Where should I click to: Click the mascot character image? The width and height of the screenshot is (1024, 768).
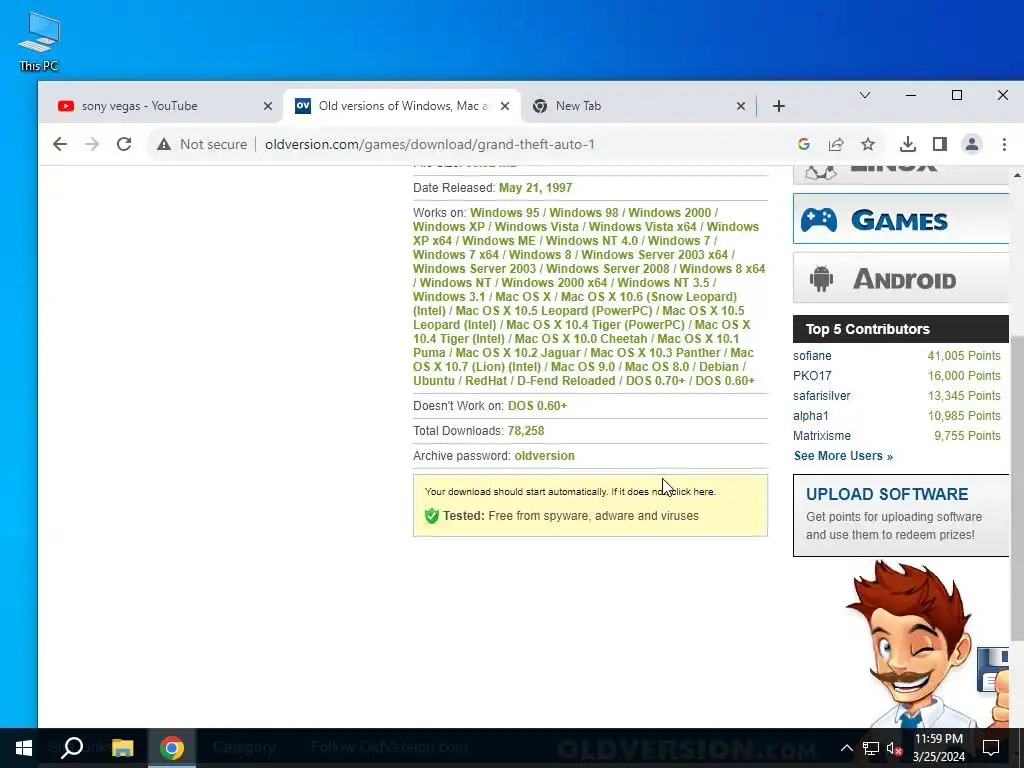tap(927, 643)
